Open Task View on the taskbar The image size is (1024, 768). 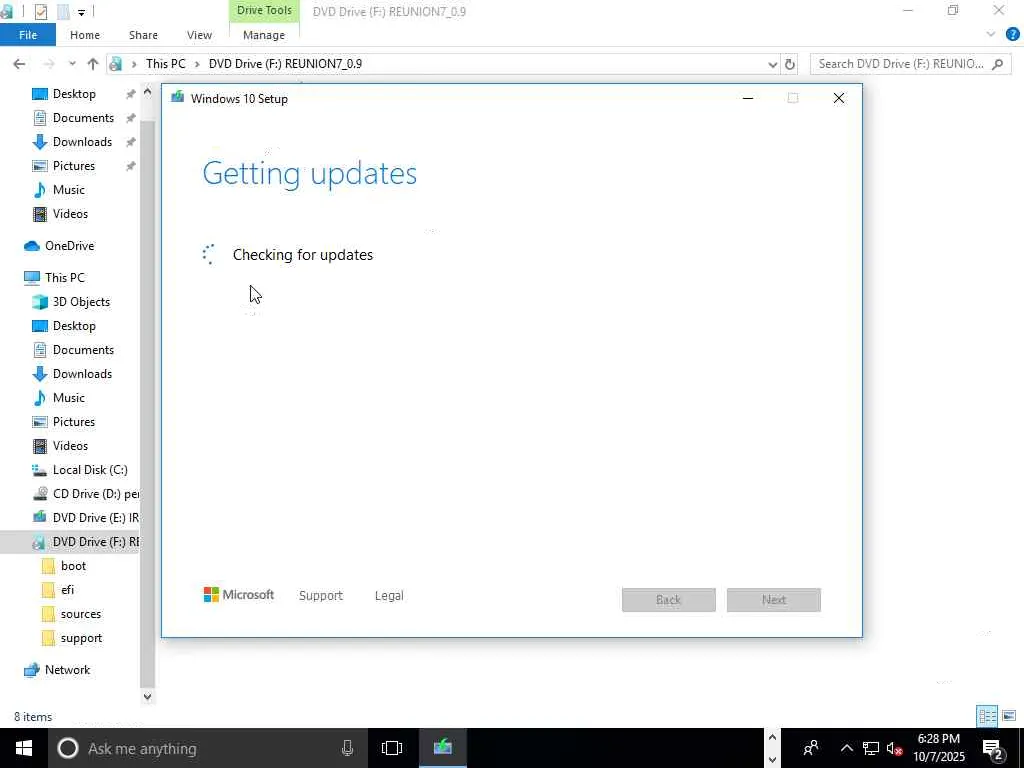tap(392, 748)
